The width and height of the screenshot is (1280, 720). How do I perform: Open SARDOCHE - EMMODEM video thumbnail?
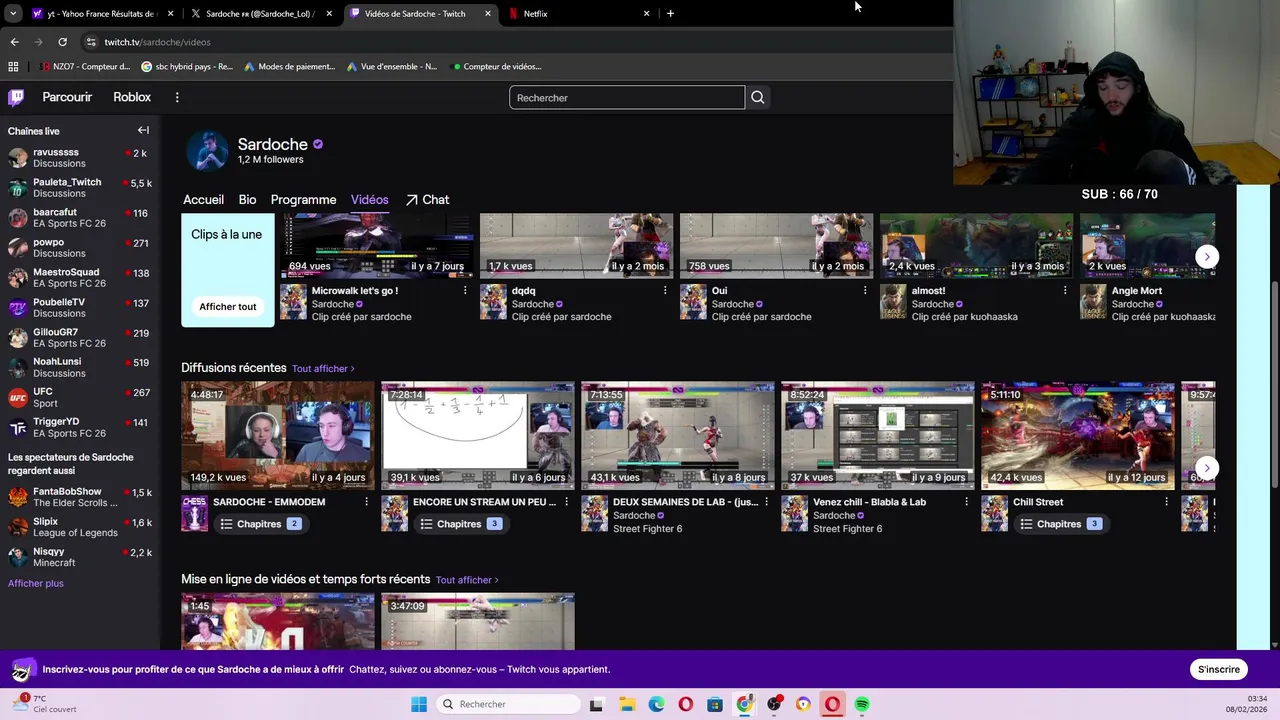coord(278,436)
